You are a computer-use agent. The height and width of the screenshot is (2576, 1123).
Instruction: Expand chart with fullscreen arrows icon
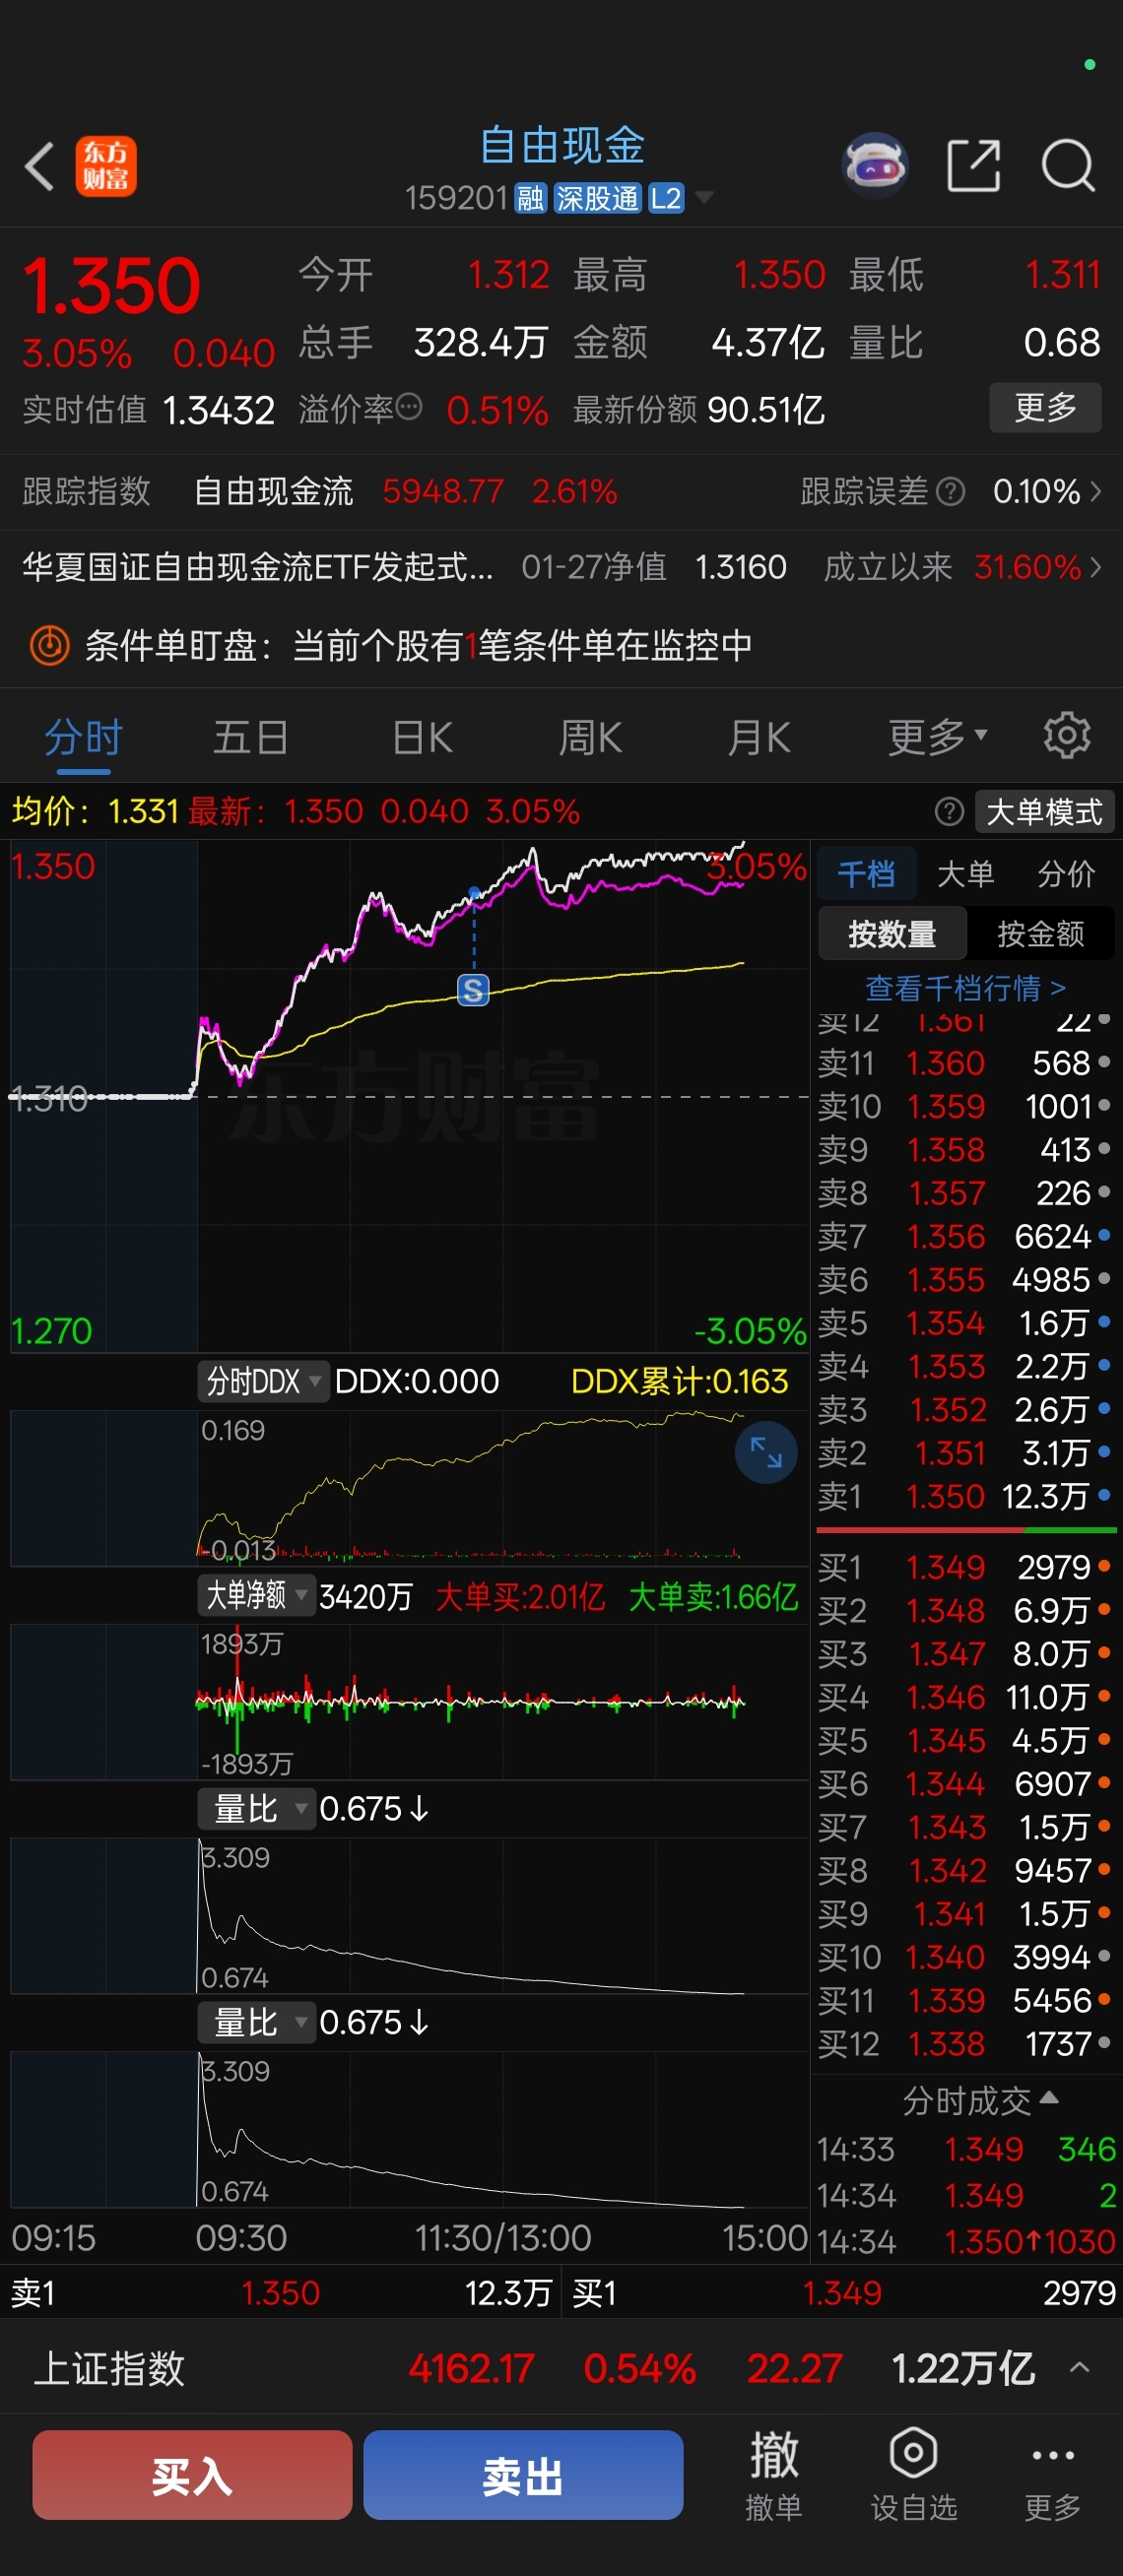coord(766,1452)
